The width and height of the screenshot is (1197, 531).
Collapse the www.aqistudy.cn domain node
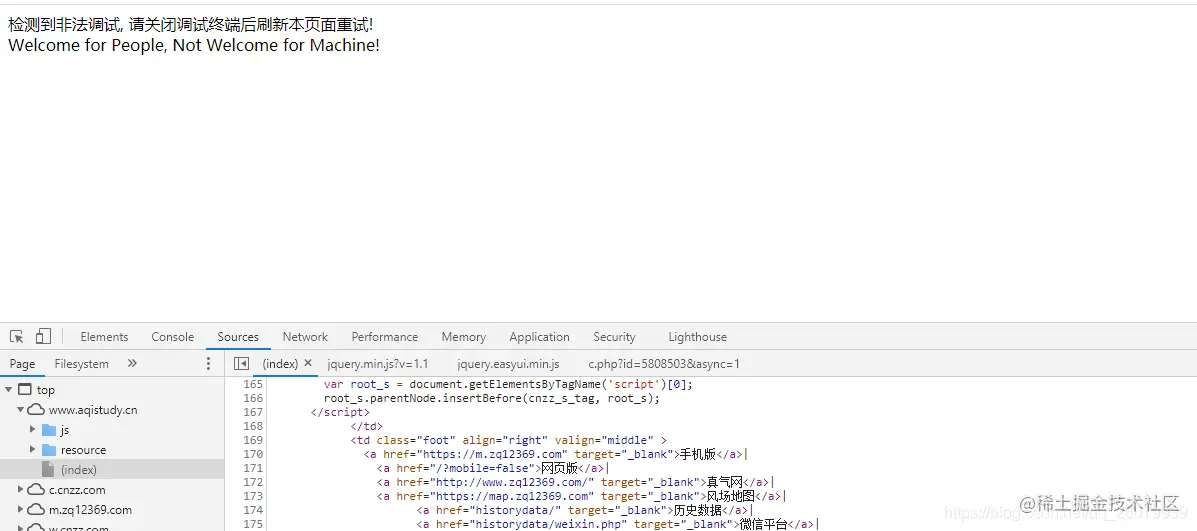pyautogui.click(x=21, y=410)
